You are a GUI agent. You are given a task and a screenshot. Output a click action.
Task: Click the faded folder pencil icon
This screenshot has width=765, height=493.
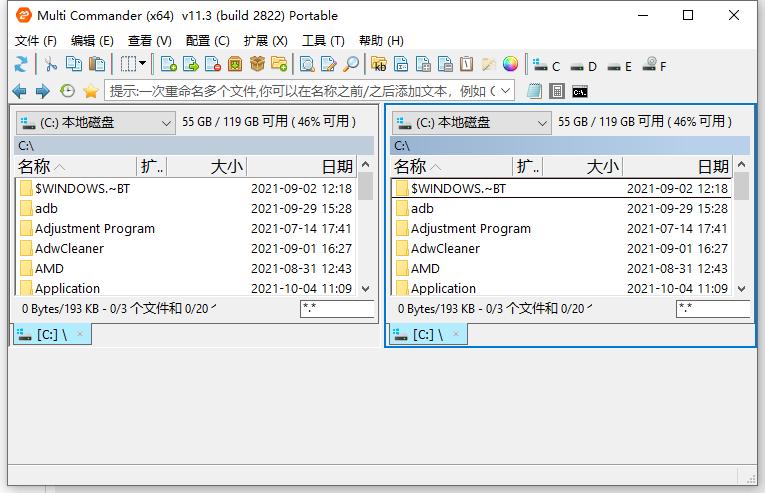[x=488, y=64]
